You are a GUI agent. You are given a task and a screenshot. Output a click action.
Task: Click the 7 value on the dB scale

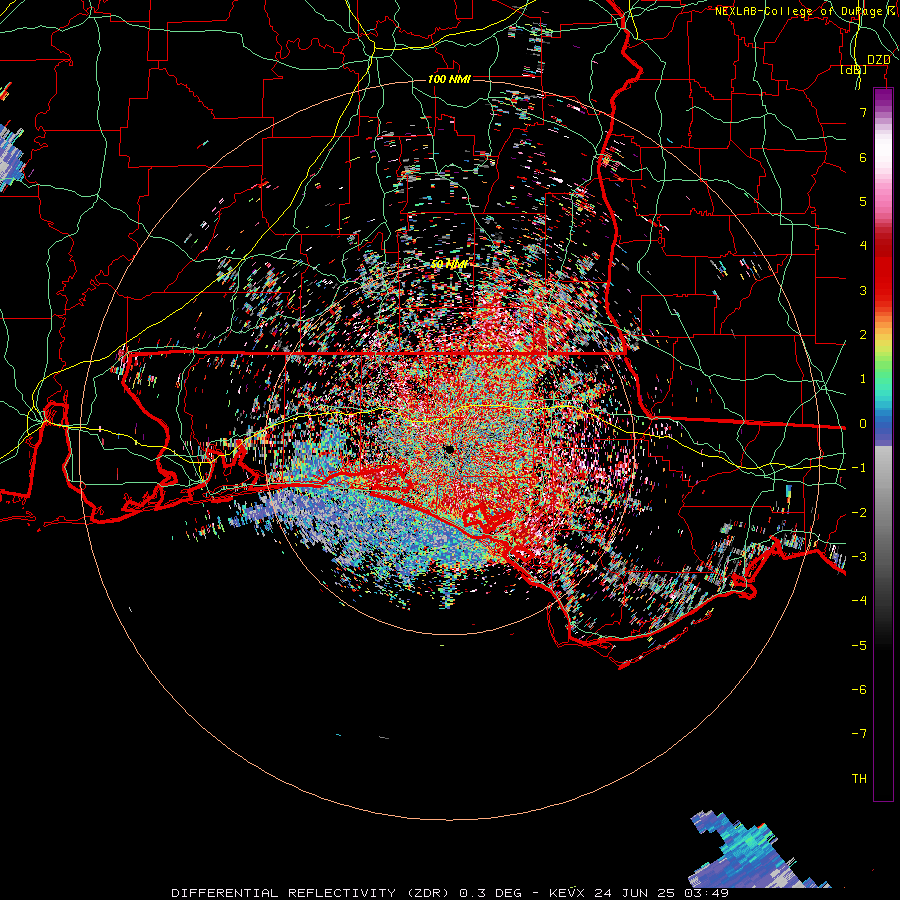863,112
